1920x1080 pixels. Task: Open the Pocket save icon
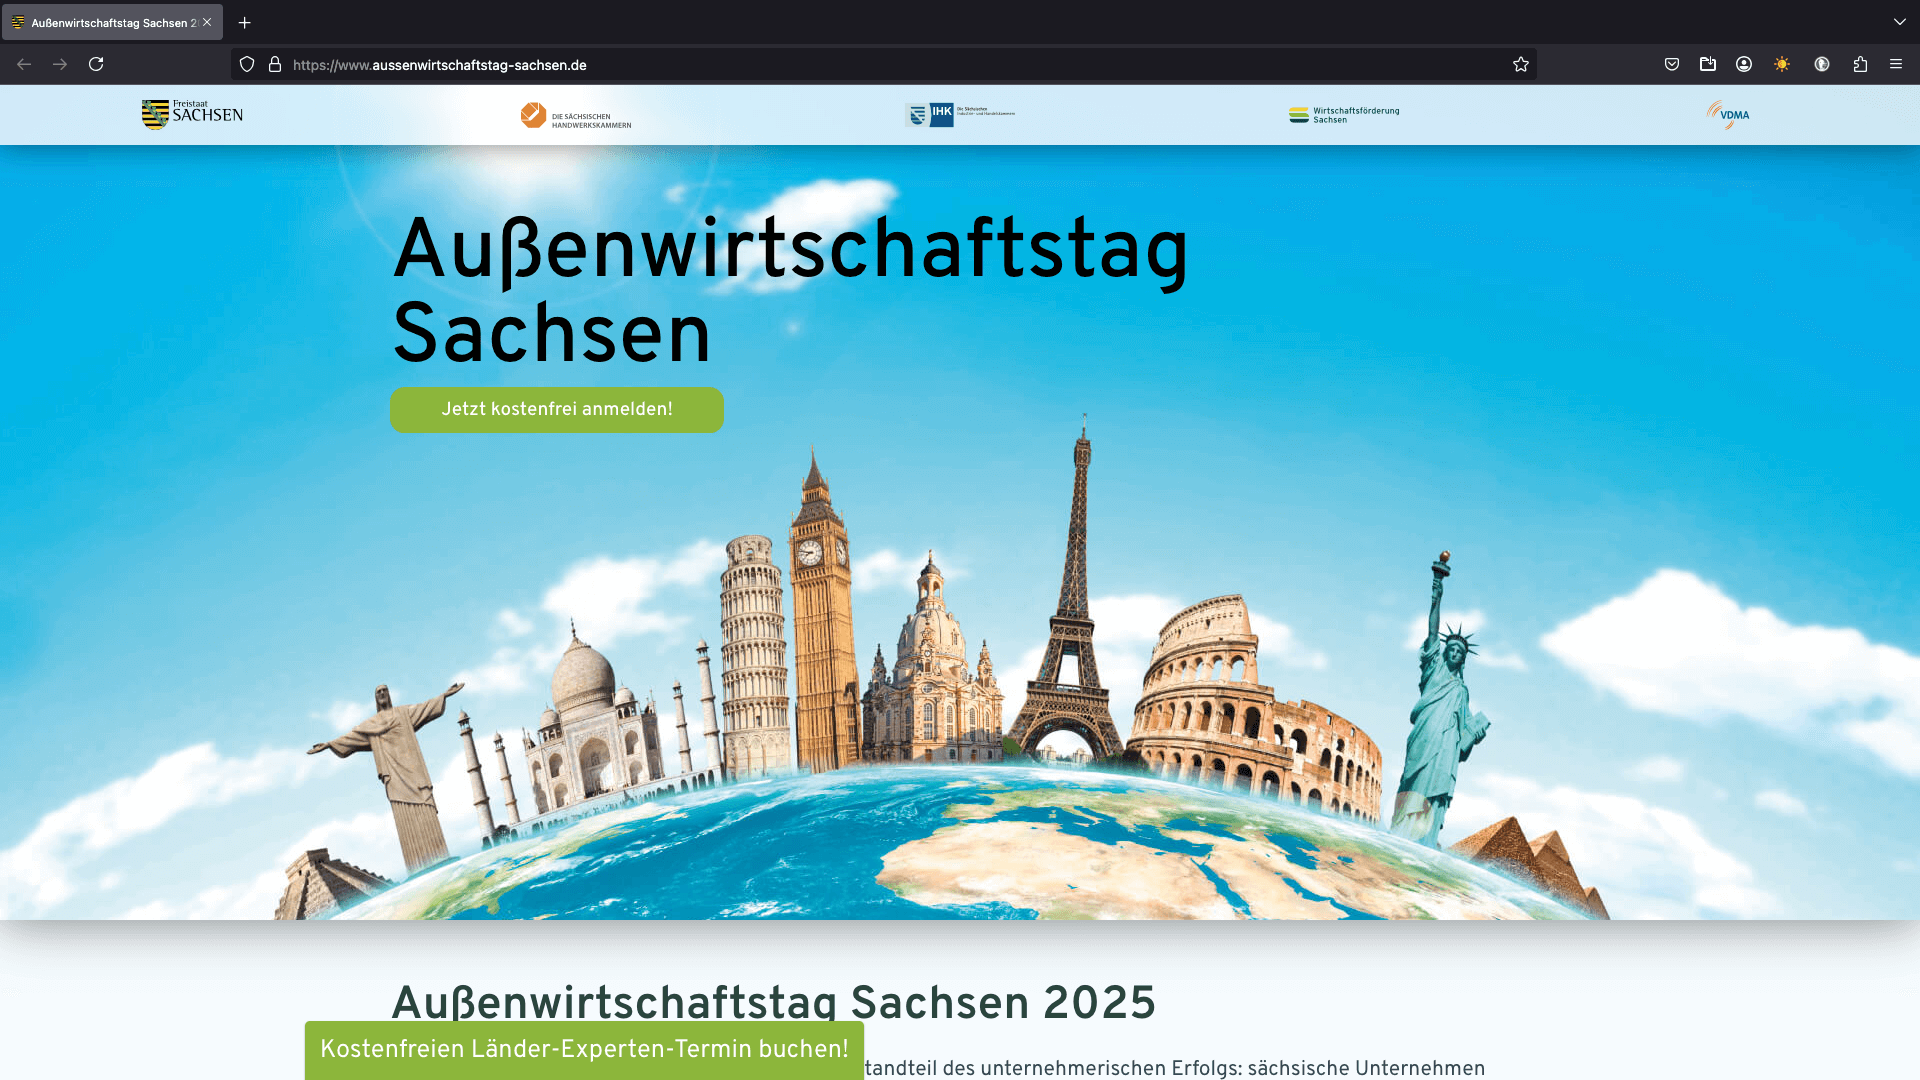1672,65
